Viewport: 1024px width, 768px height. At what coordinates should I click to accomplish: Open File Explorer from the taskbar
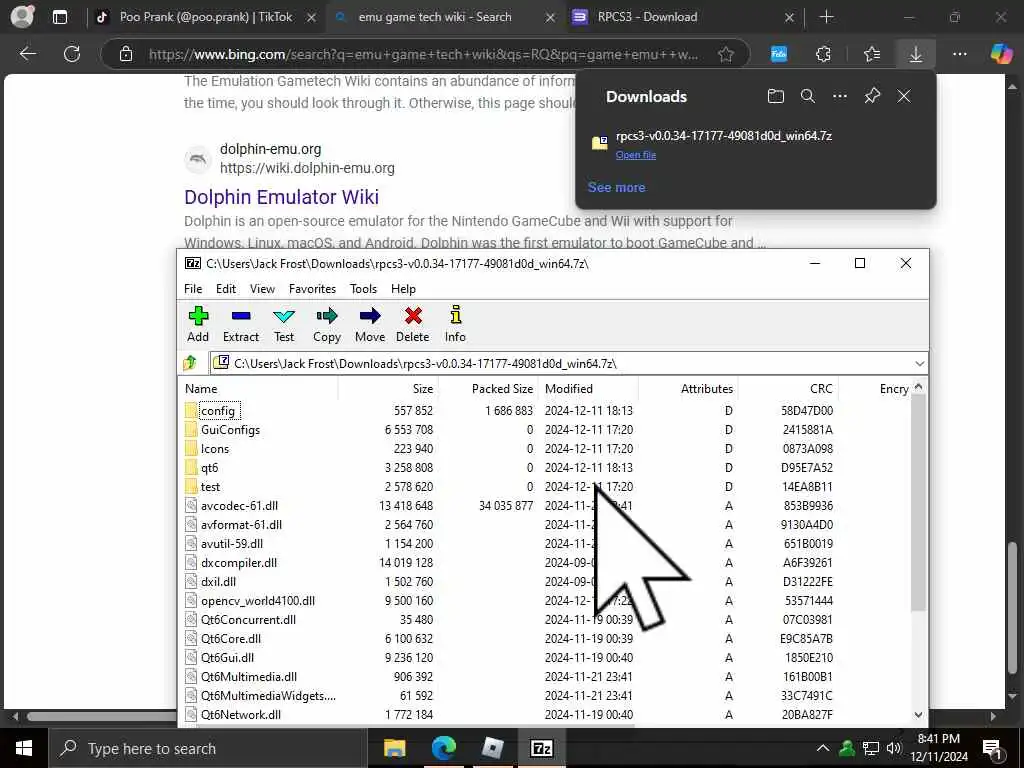pos(394,748)
